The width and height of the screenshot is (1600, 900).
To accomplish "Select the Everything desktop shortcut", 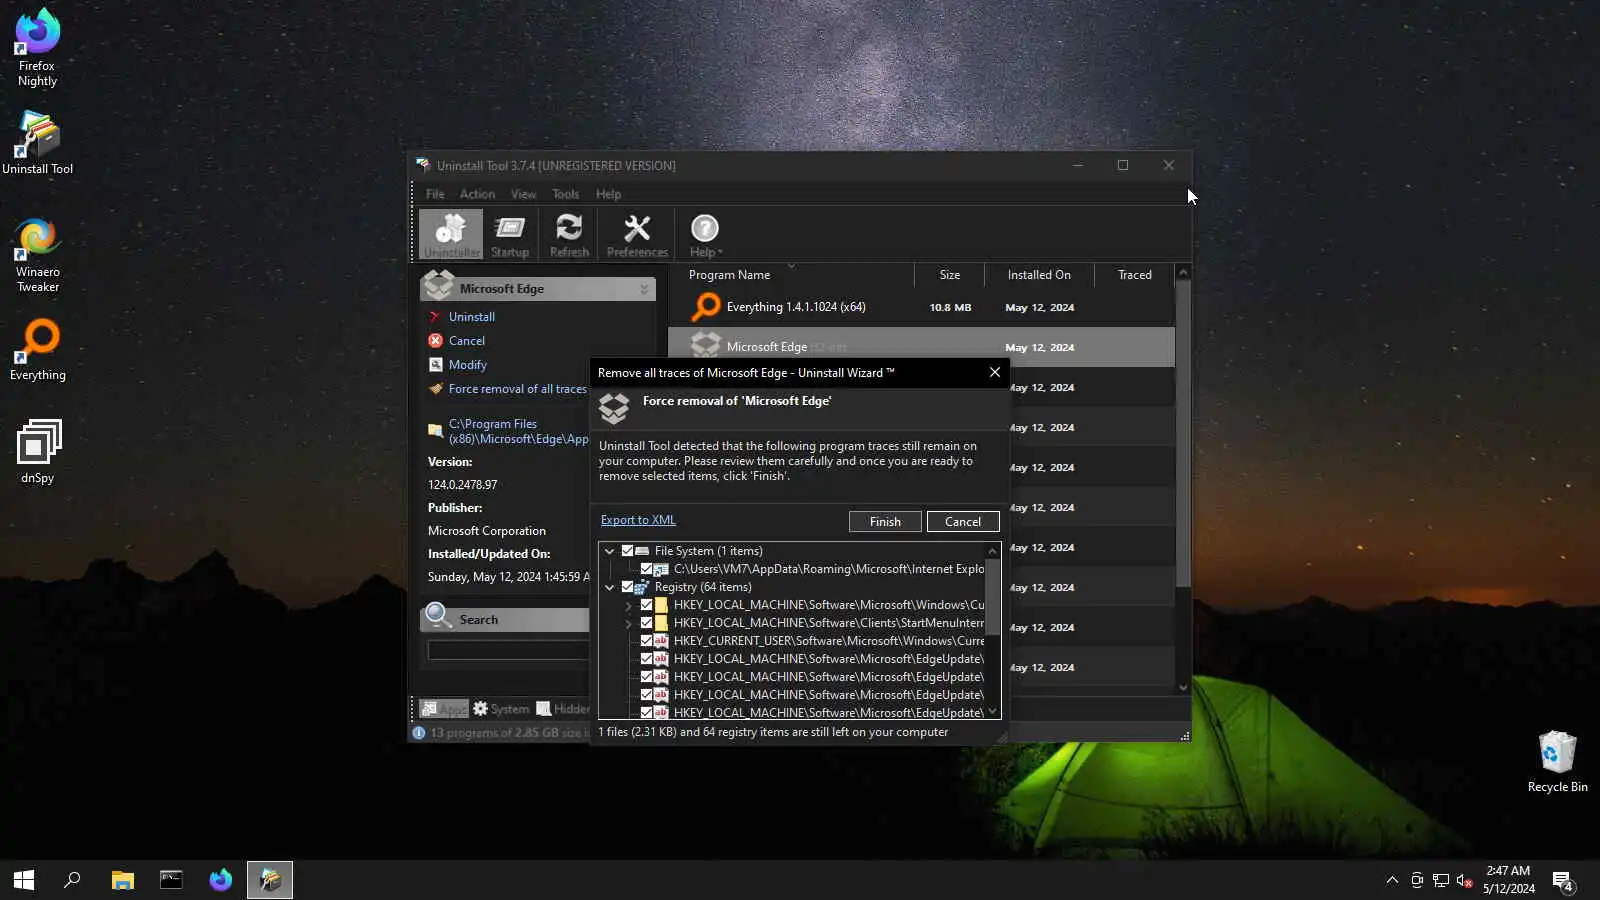I will pos(37,350).
